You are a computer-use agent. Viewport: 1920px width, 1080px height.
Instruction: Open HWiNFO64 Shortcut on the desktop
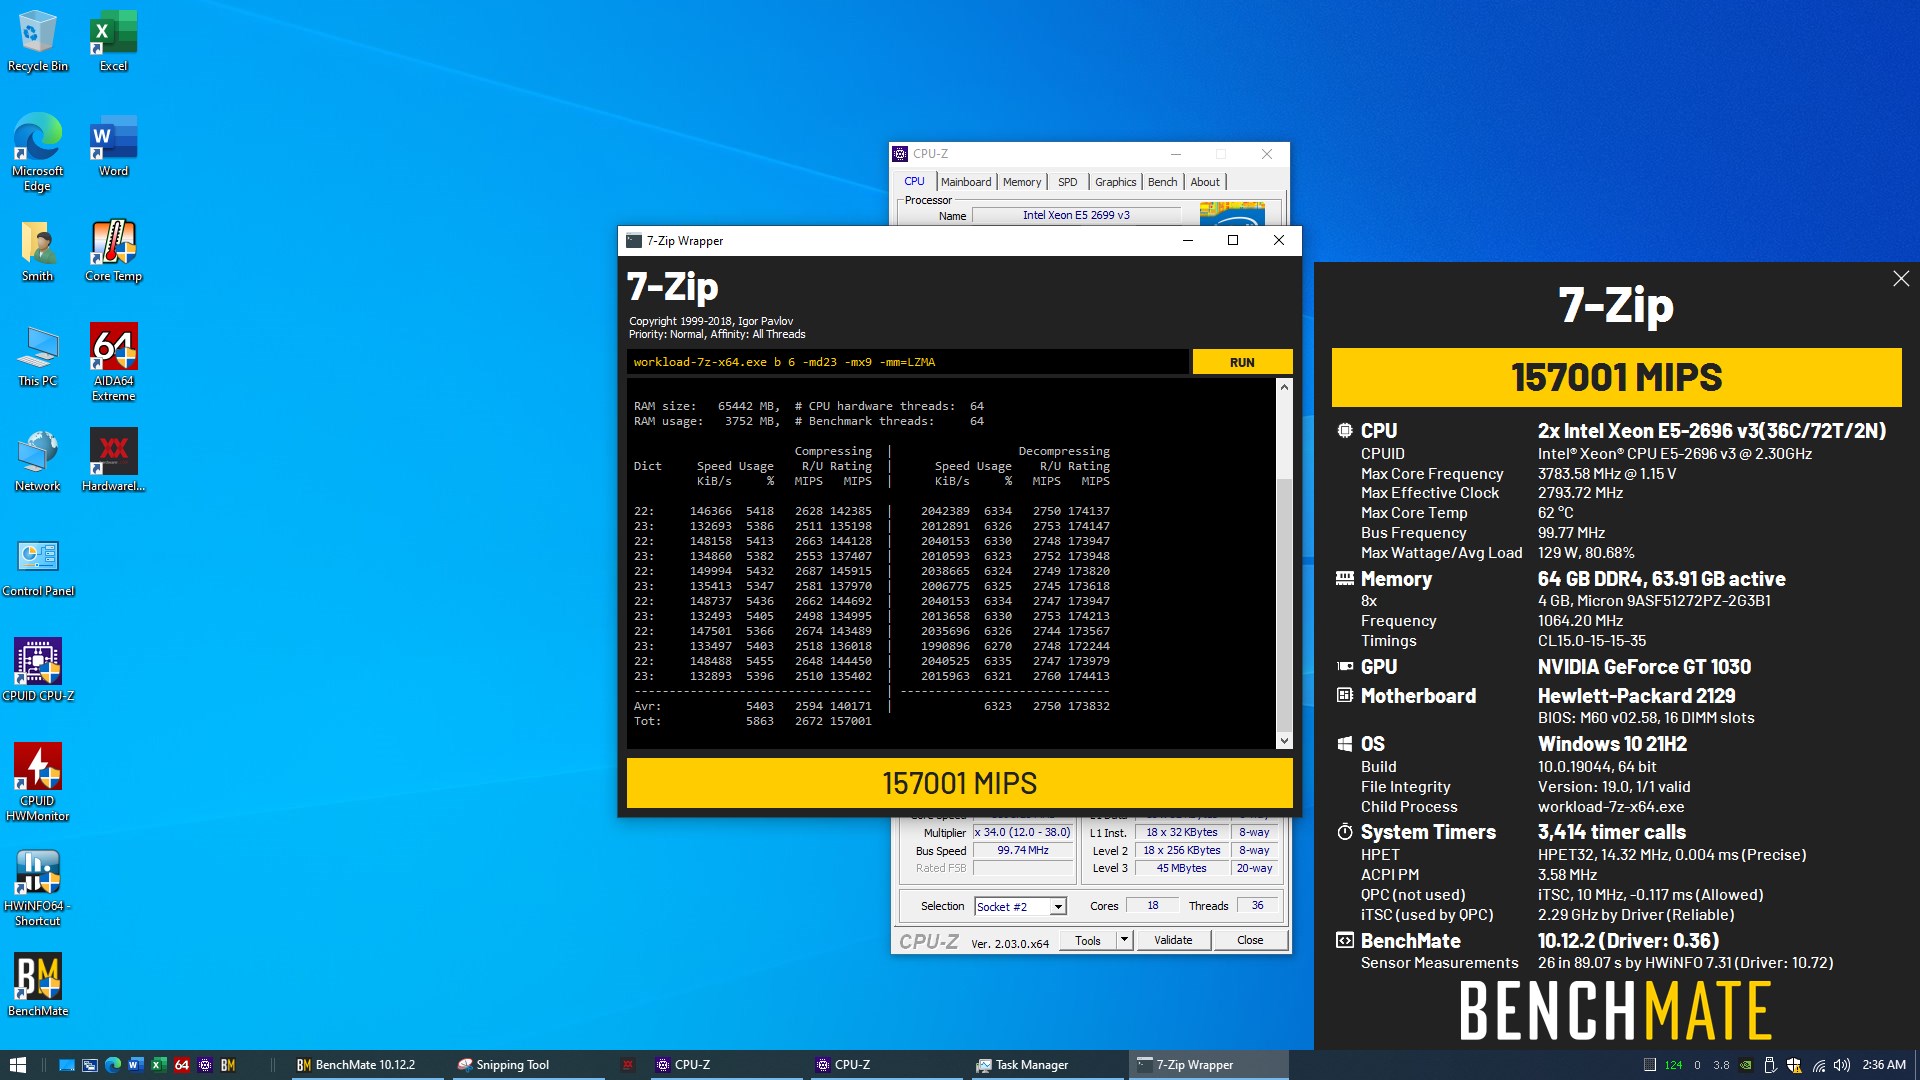(x=38, y=888)
